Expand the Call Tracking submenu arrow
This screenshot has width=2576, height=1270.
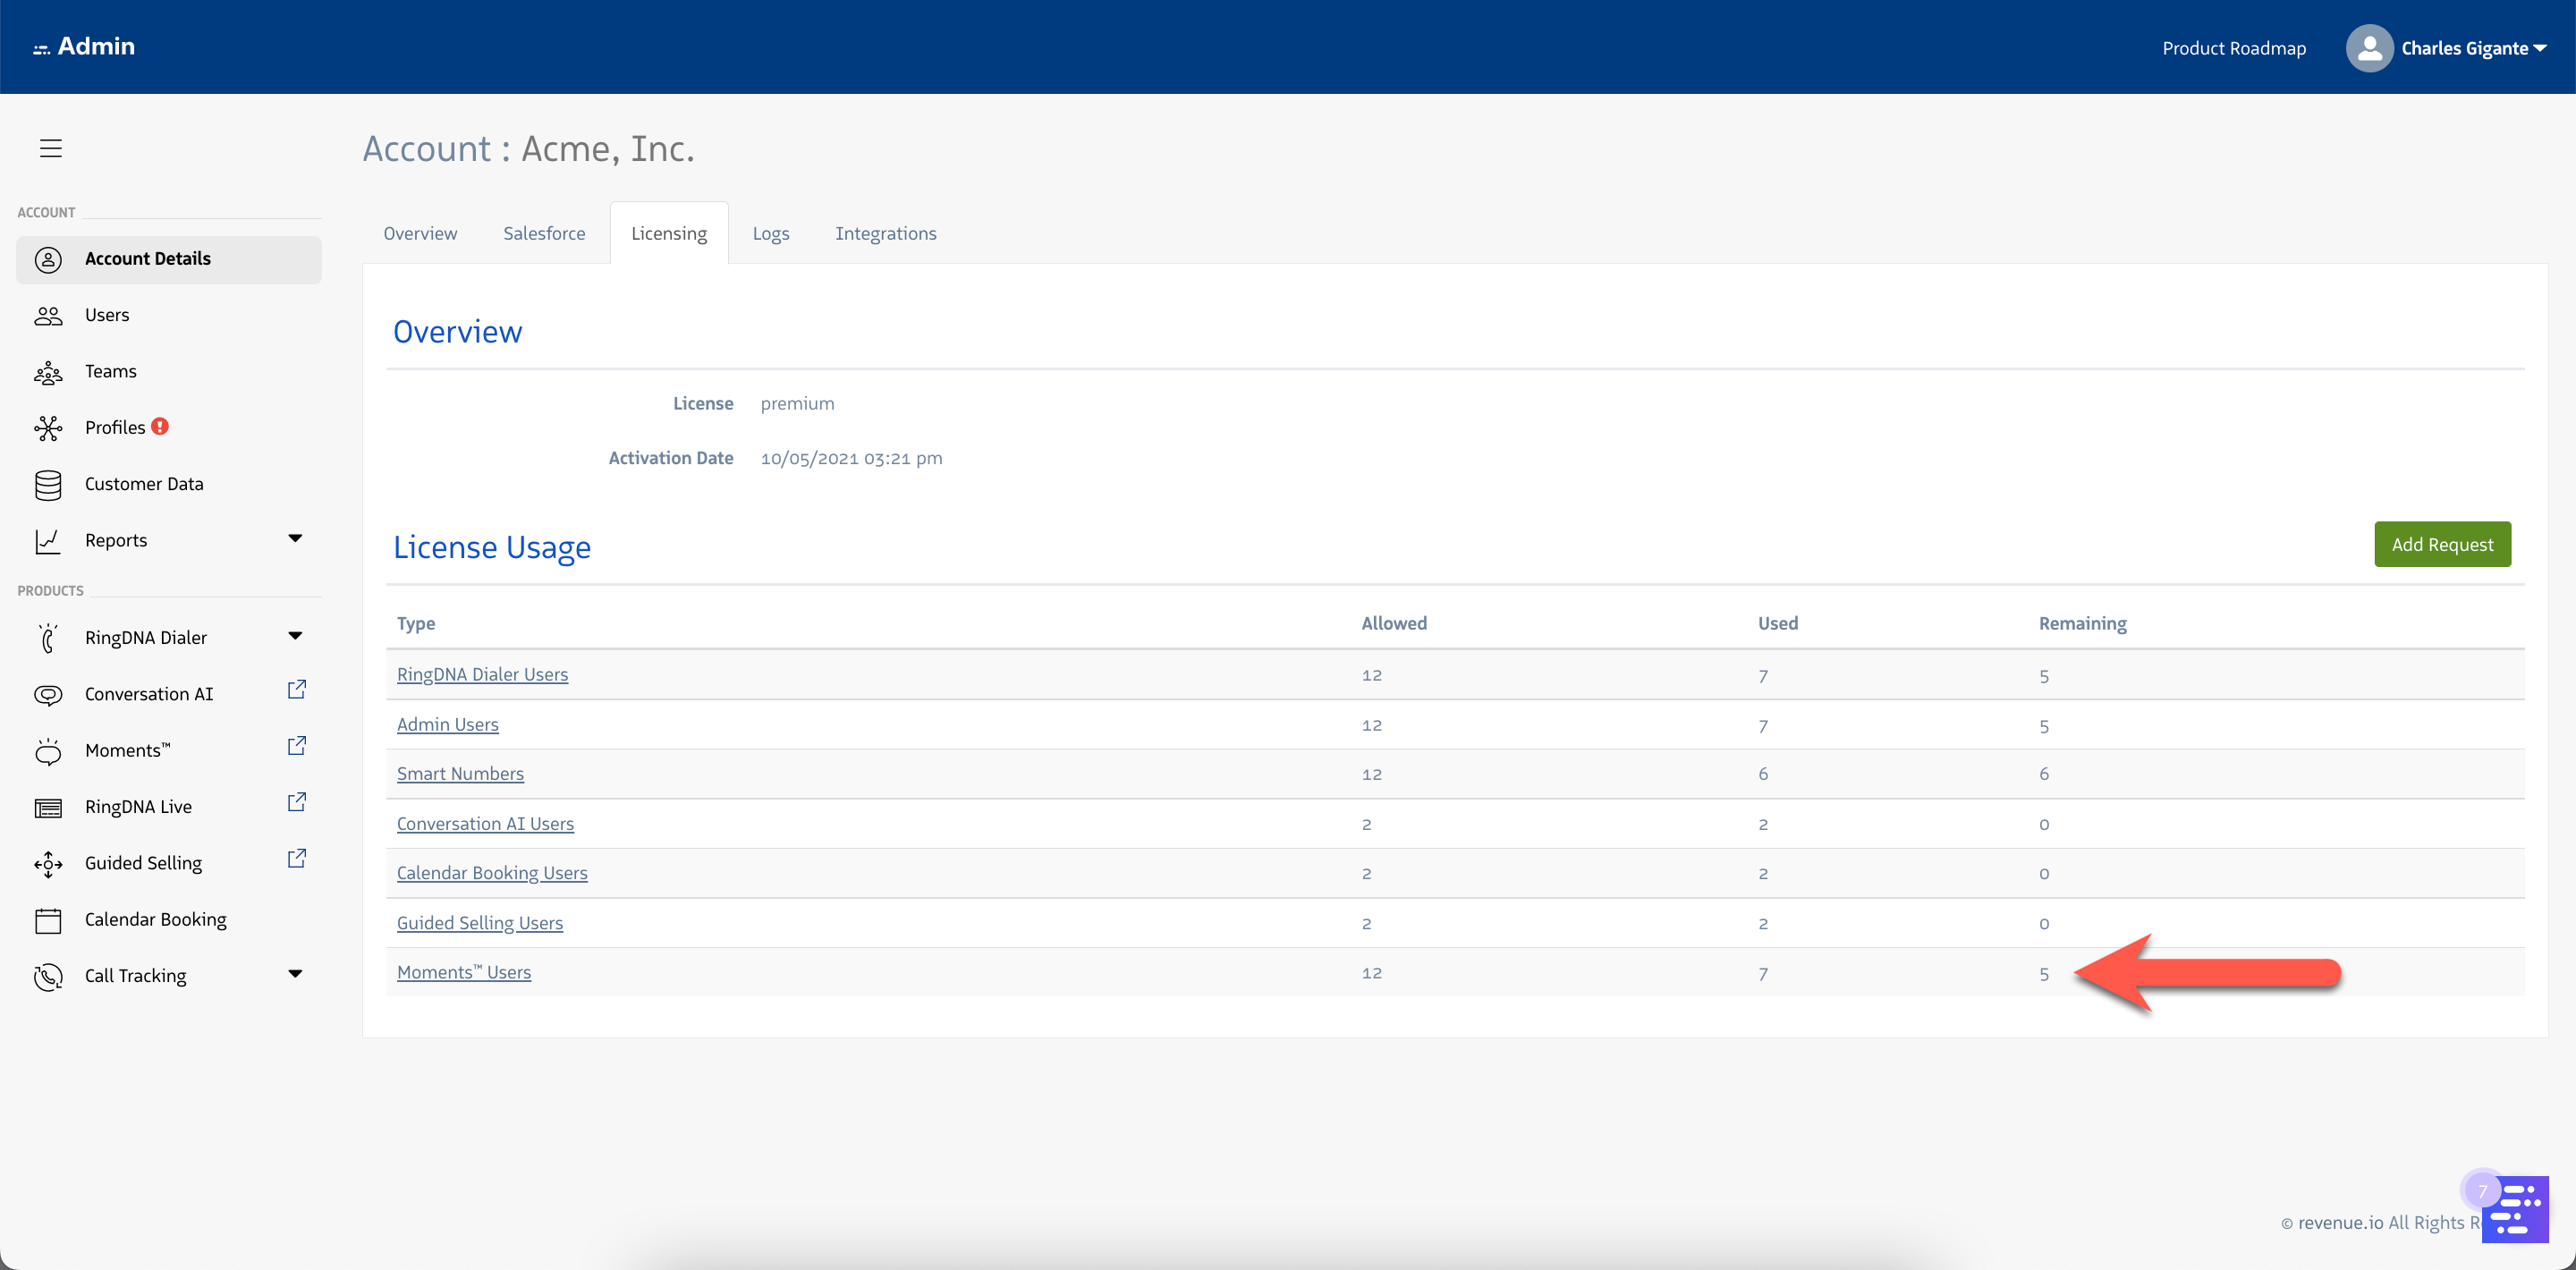coord(295,974)
